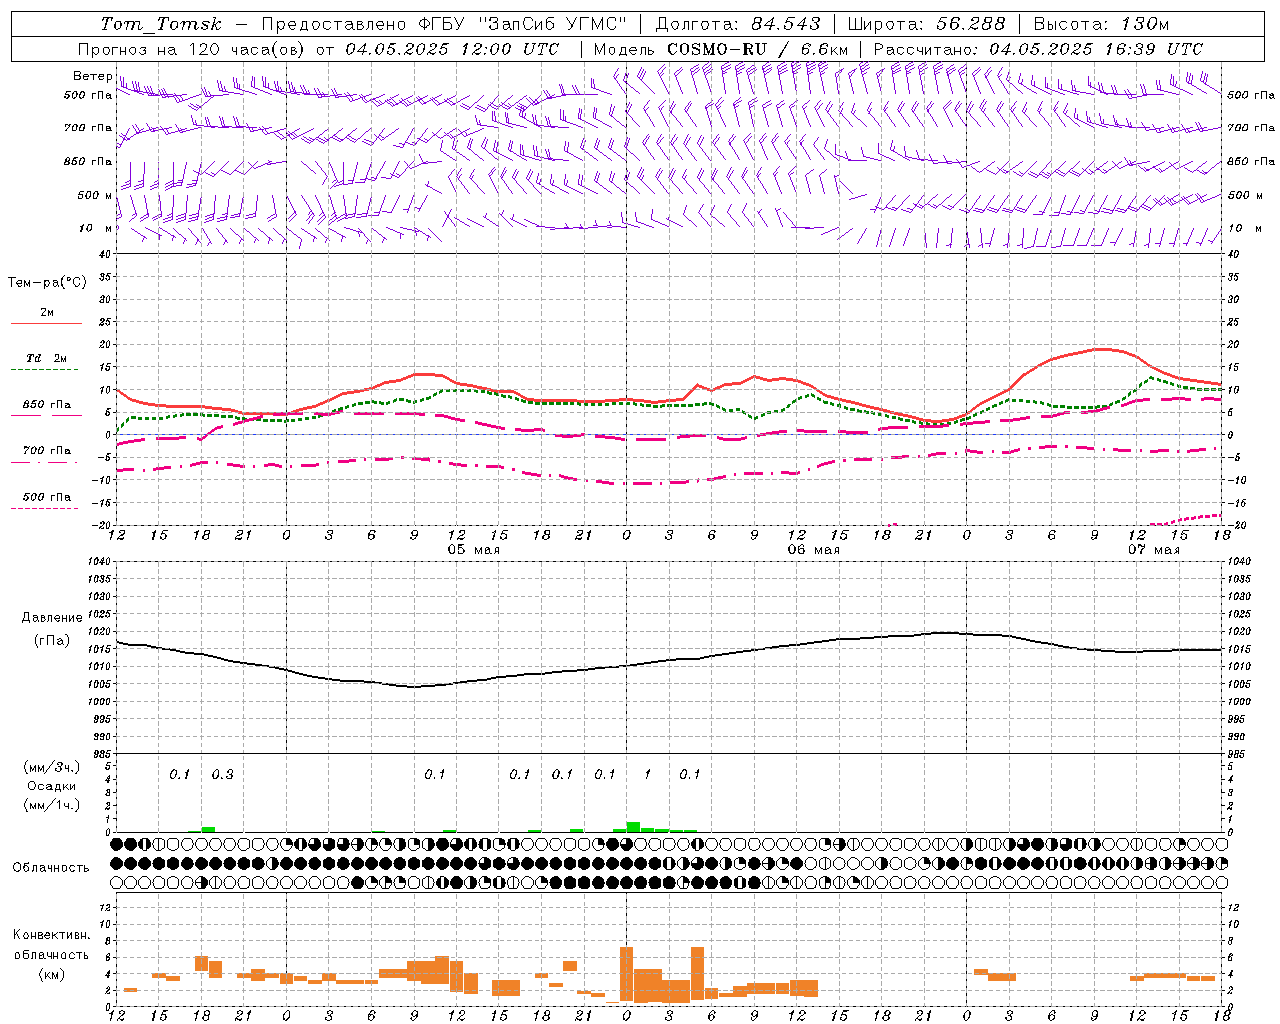
Task: Click the Модель COSMO-RU / 6.6км label
Action: click(x=720, y=49)
